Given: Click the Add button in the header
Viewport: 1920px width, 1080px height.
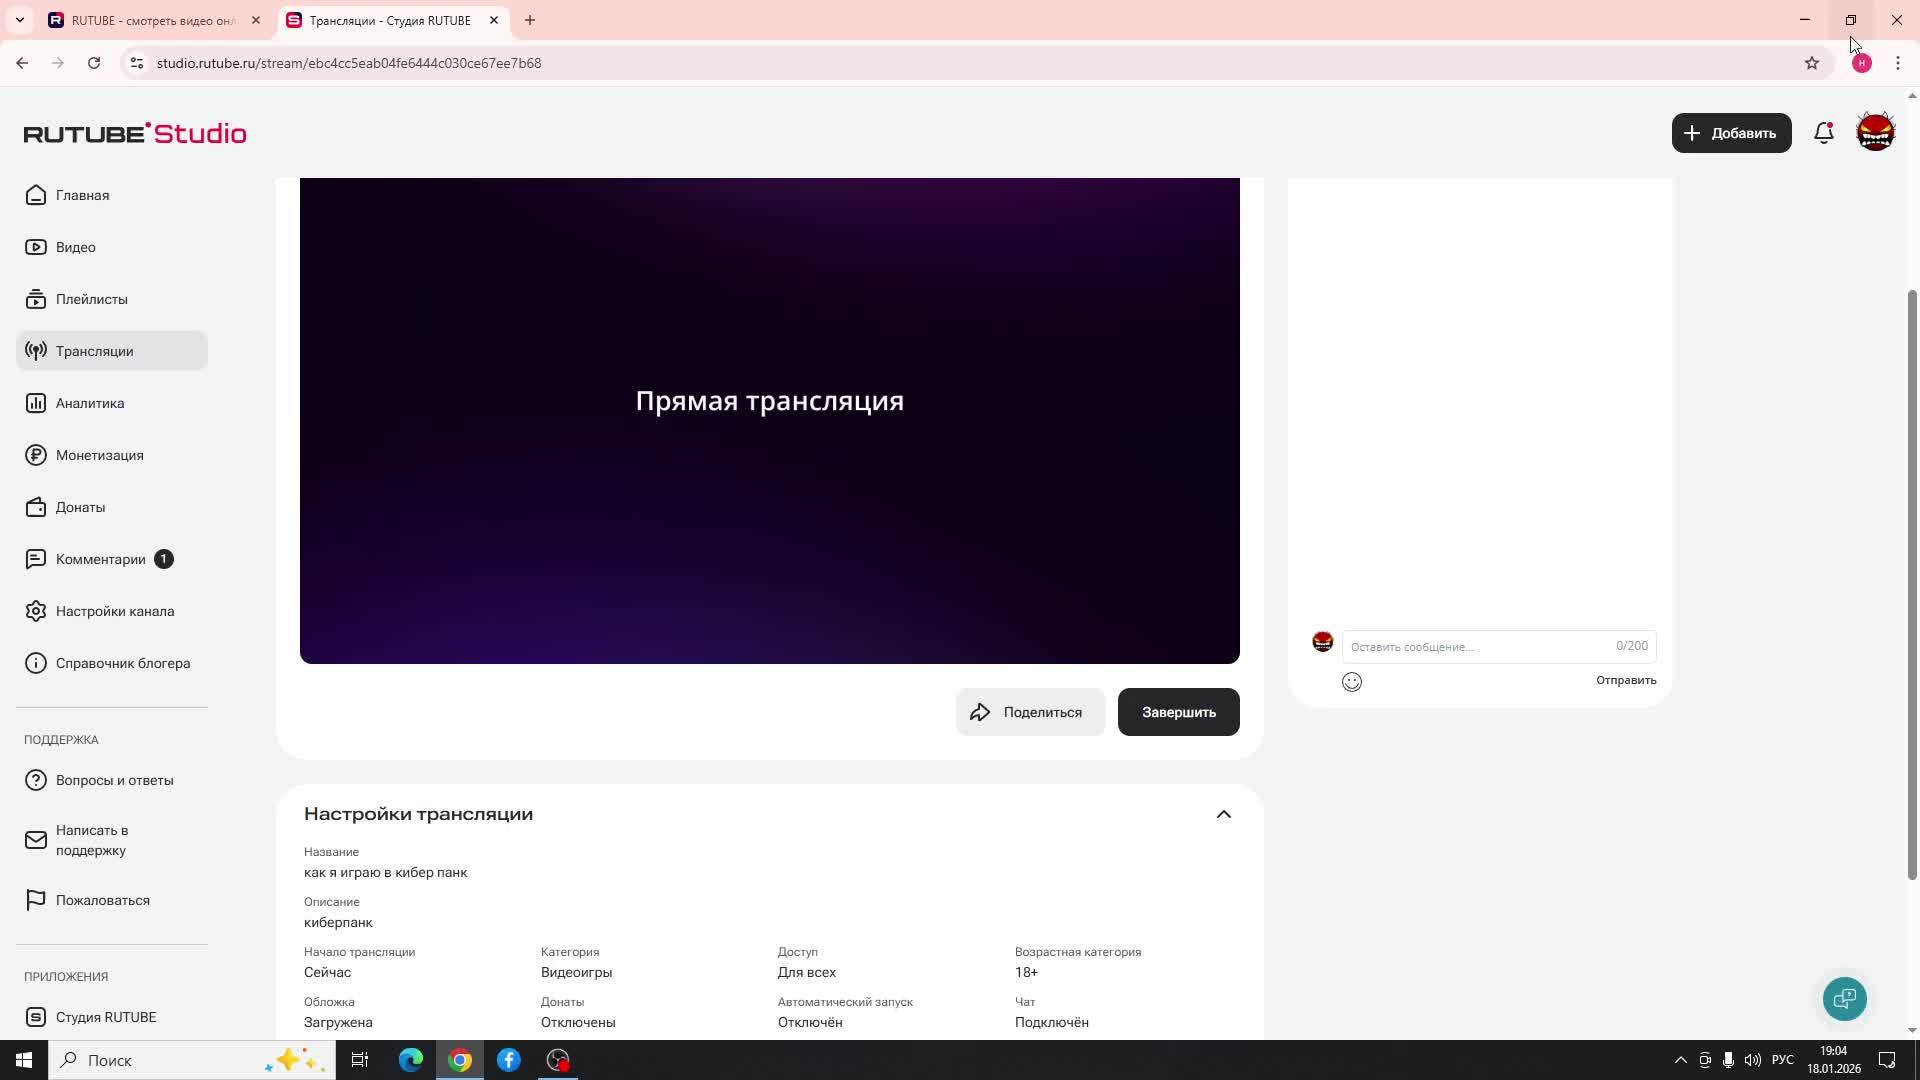Looking at the screenshot, I should (x=1731, y=133).
